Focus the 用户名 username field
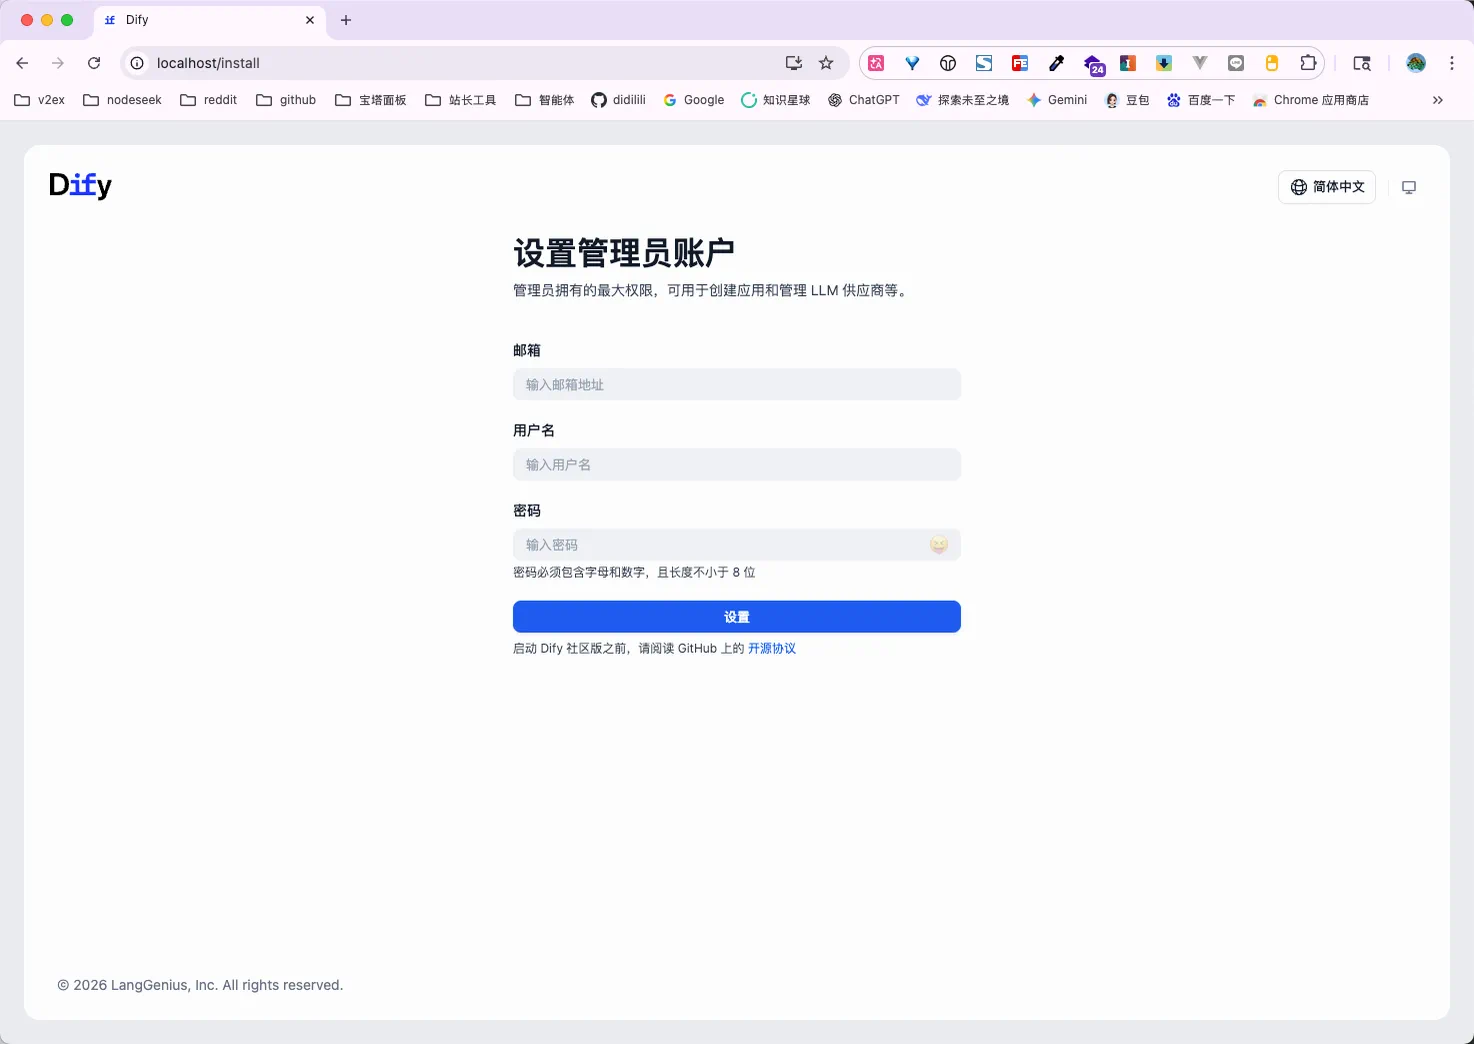The width and height of the screenshot is (1474, 1044). click(737, 465)
